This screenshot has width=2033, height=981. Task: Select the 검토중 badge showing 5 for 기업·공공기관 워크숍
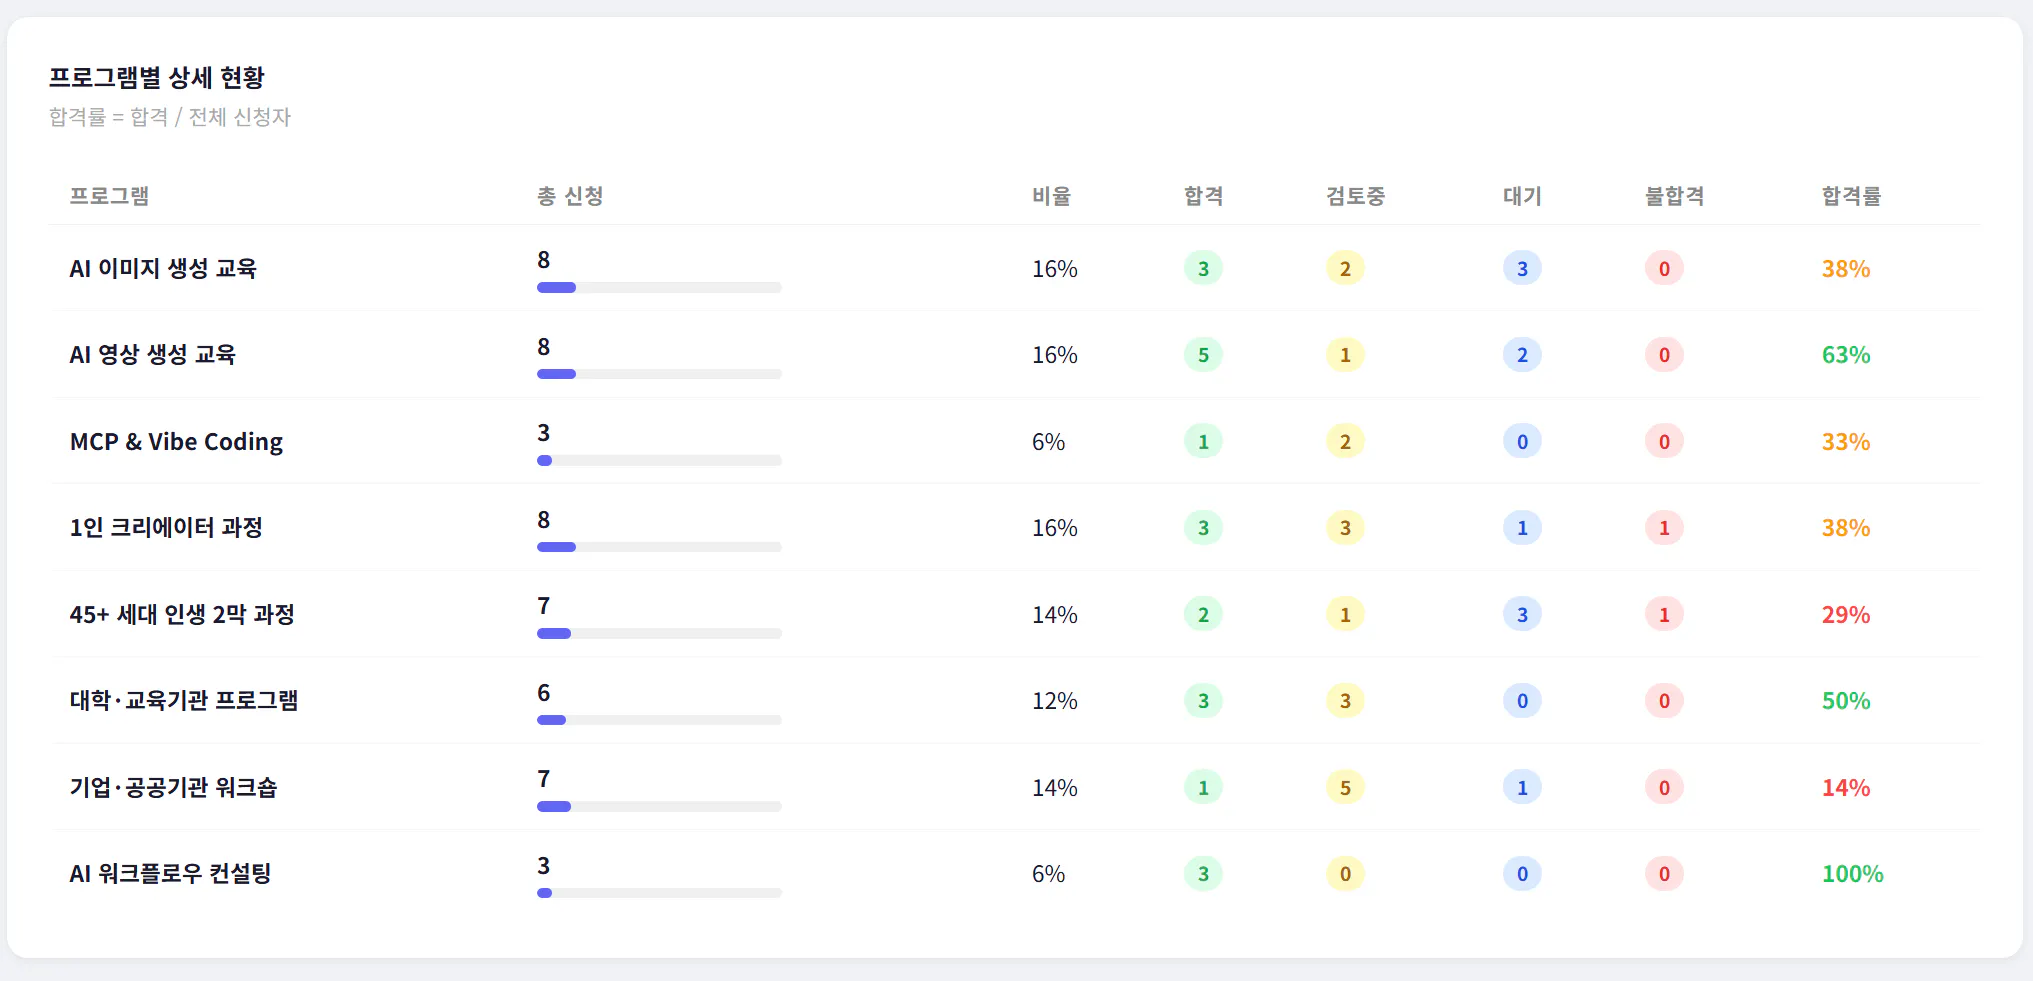(1345, 787)
